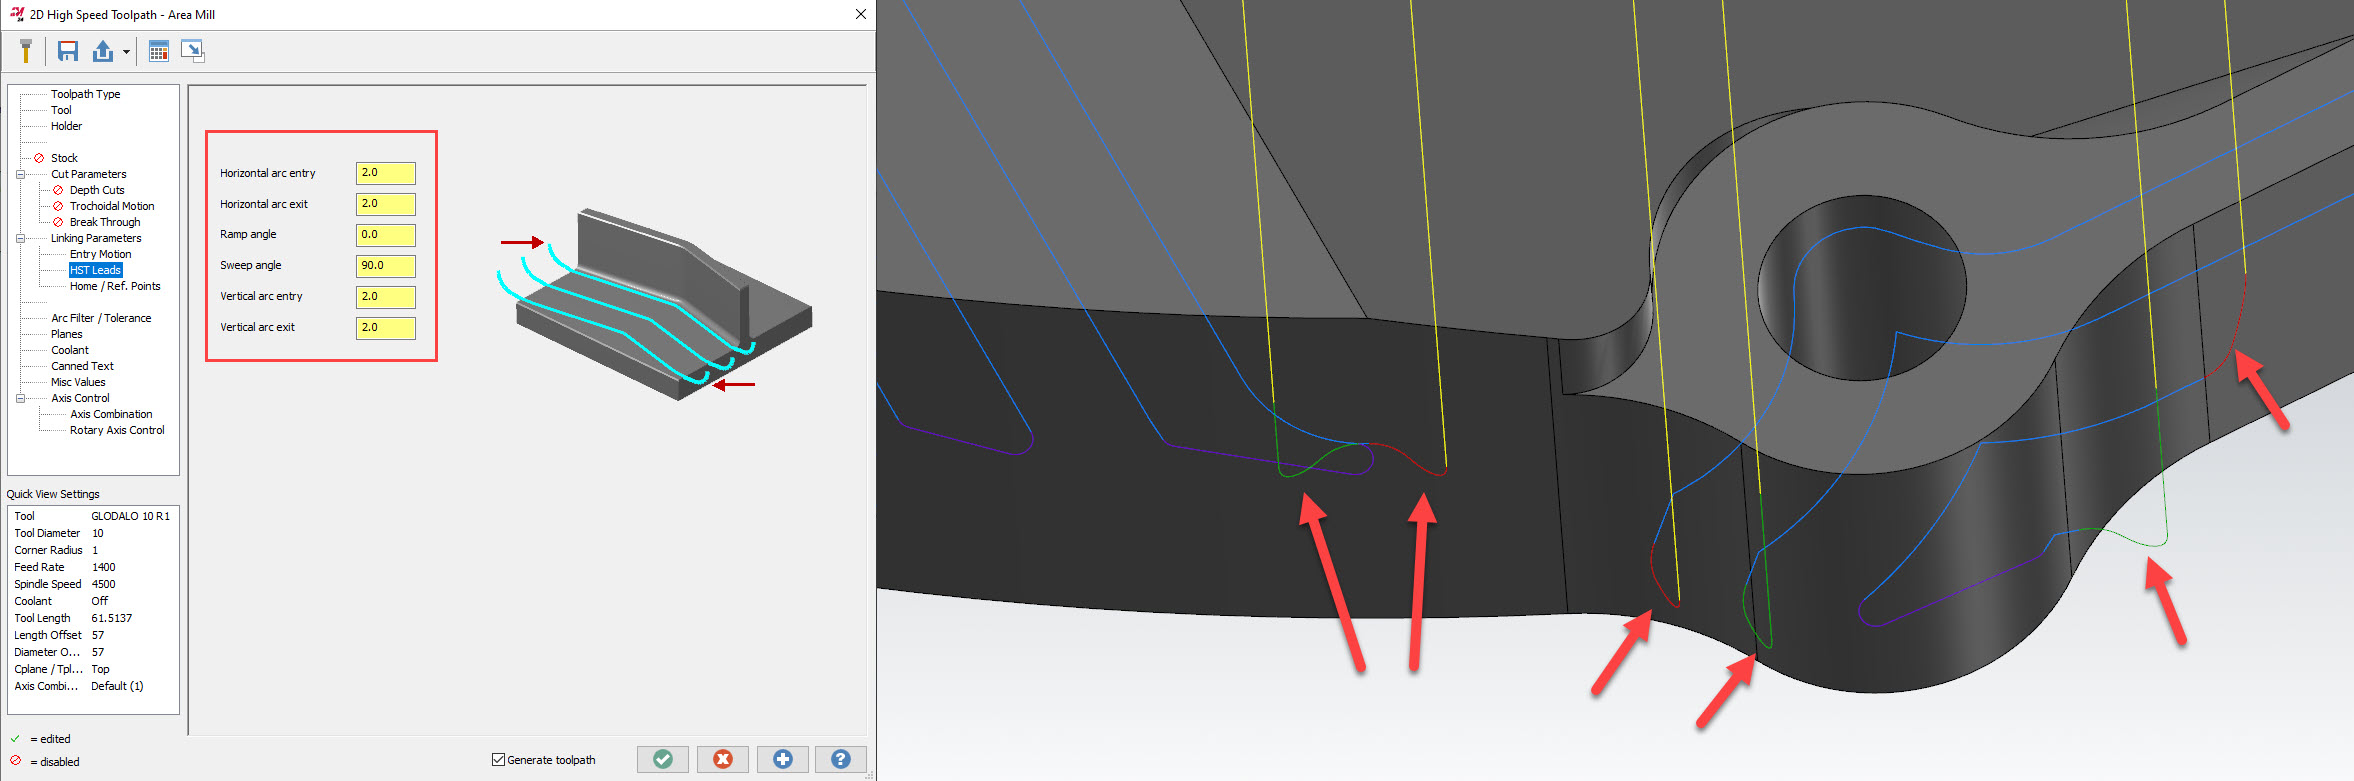Click the blue plus apply button

click(782, 760)
